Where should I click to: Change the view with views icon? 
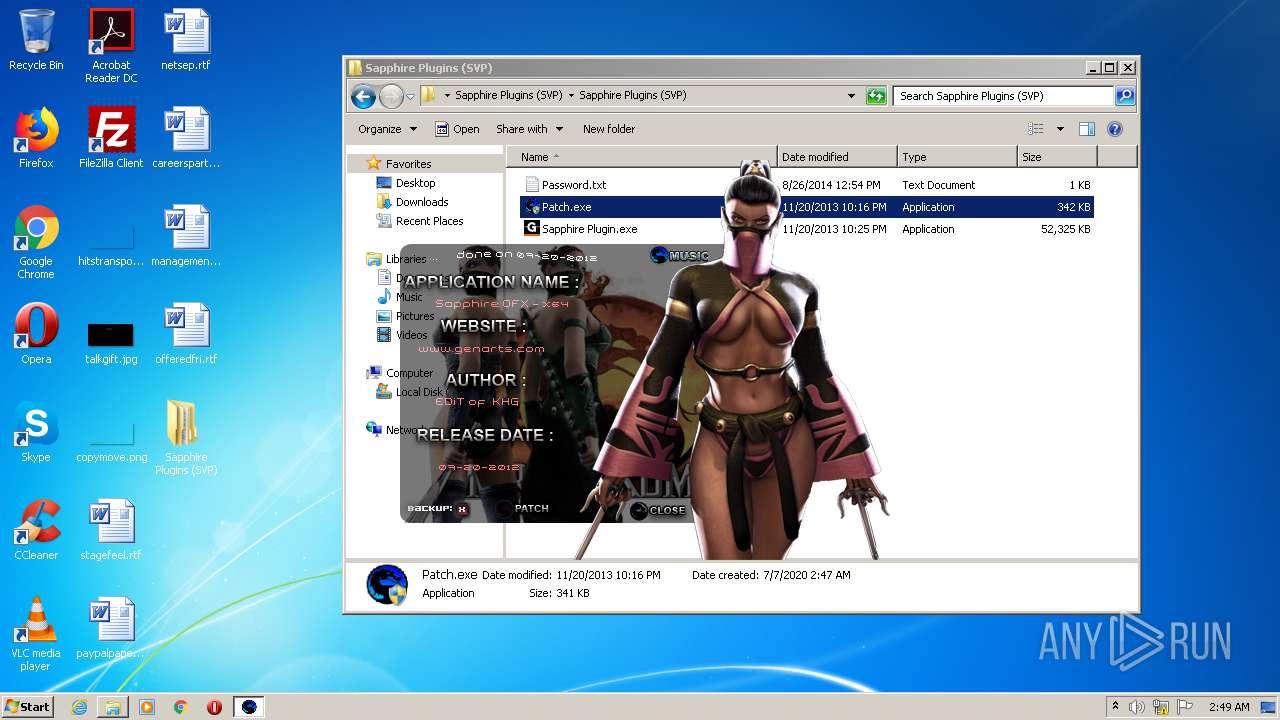pyautogui.click(x=1036, y=129)
